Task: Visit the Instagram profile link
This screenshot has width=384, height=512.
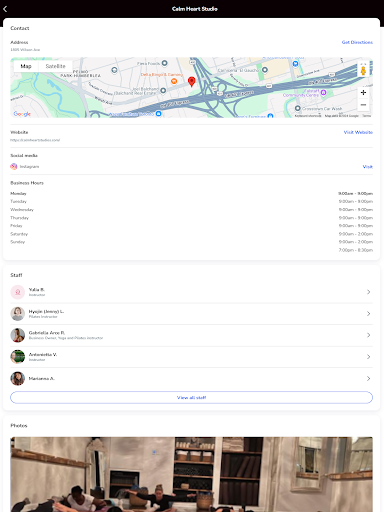Action: click(x=368, y=167)
